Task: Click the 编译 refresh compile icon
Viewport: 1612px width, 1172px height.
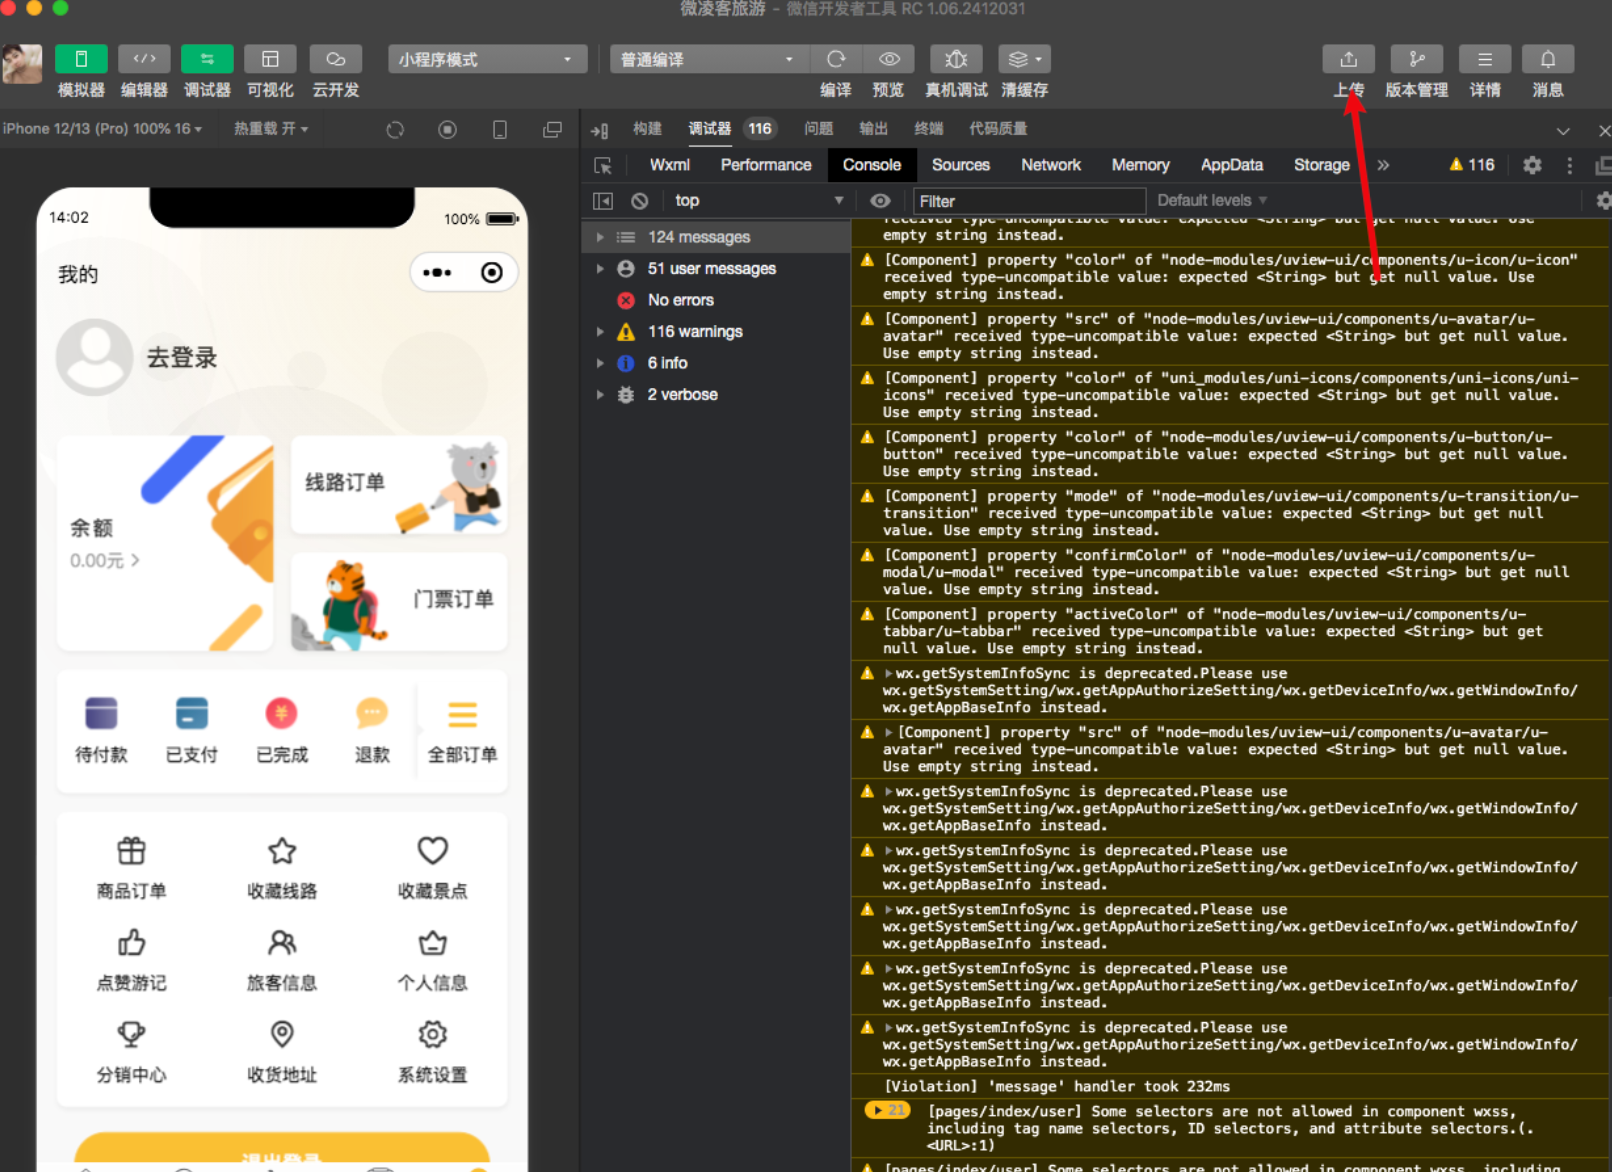Action: (836, 60)
